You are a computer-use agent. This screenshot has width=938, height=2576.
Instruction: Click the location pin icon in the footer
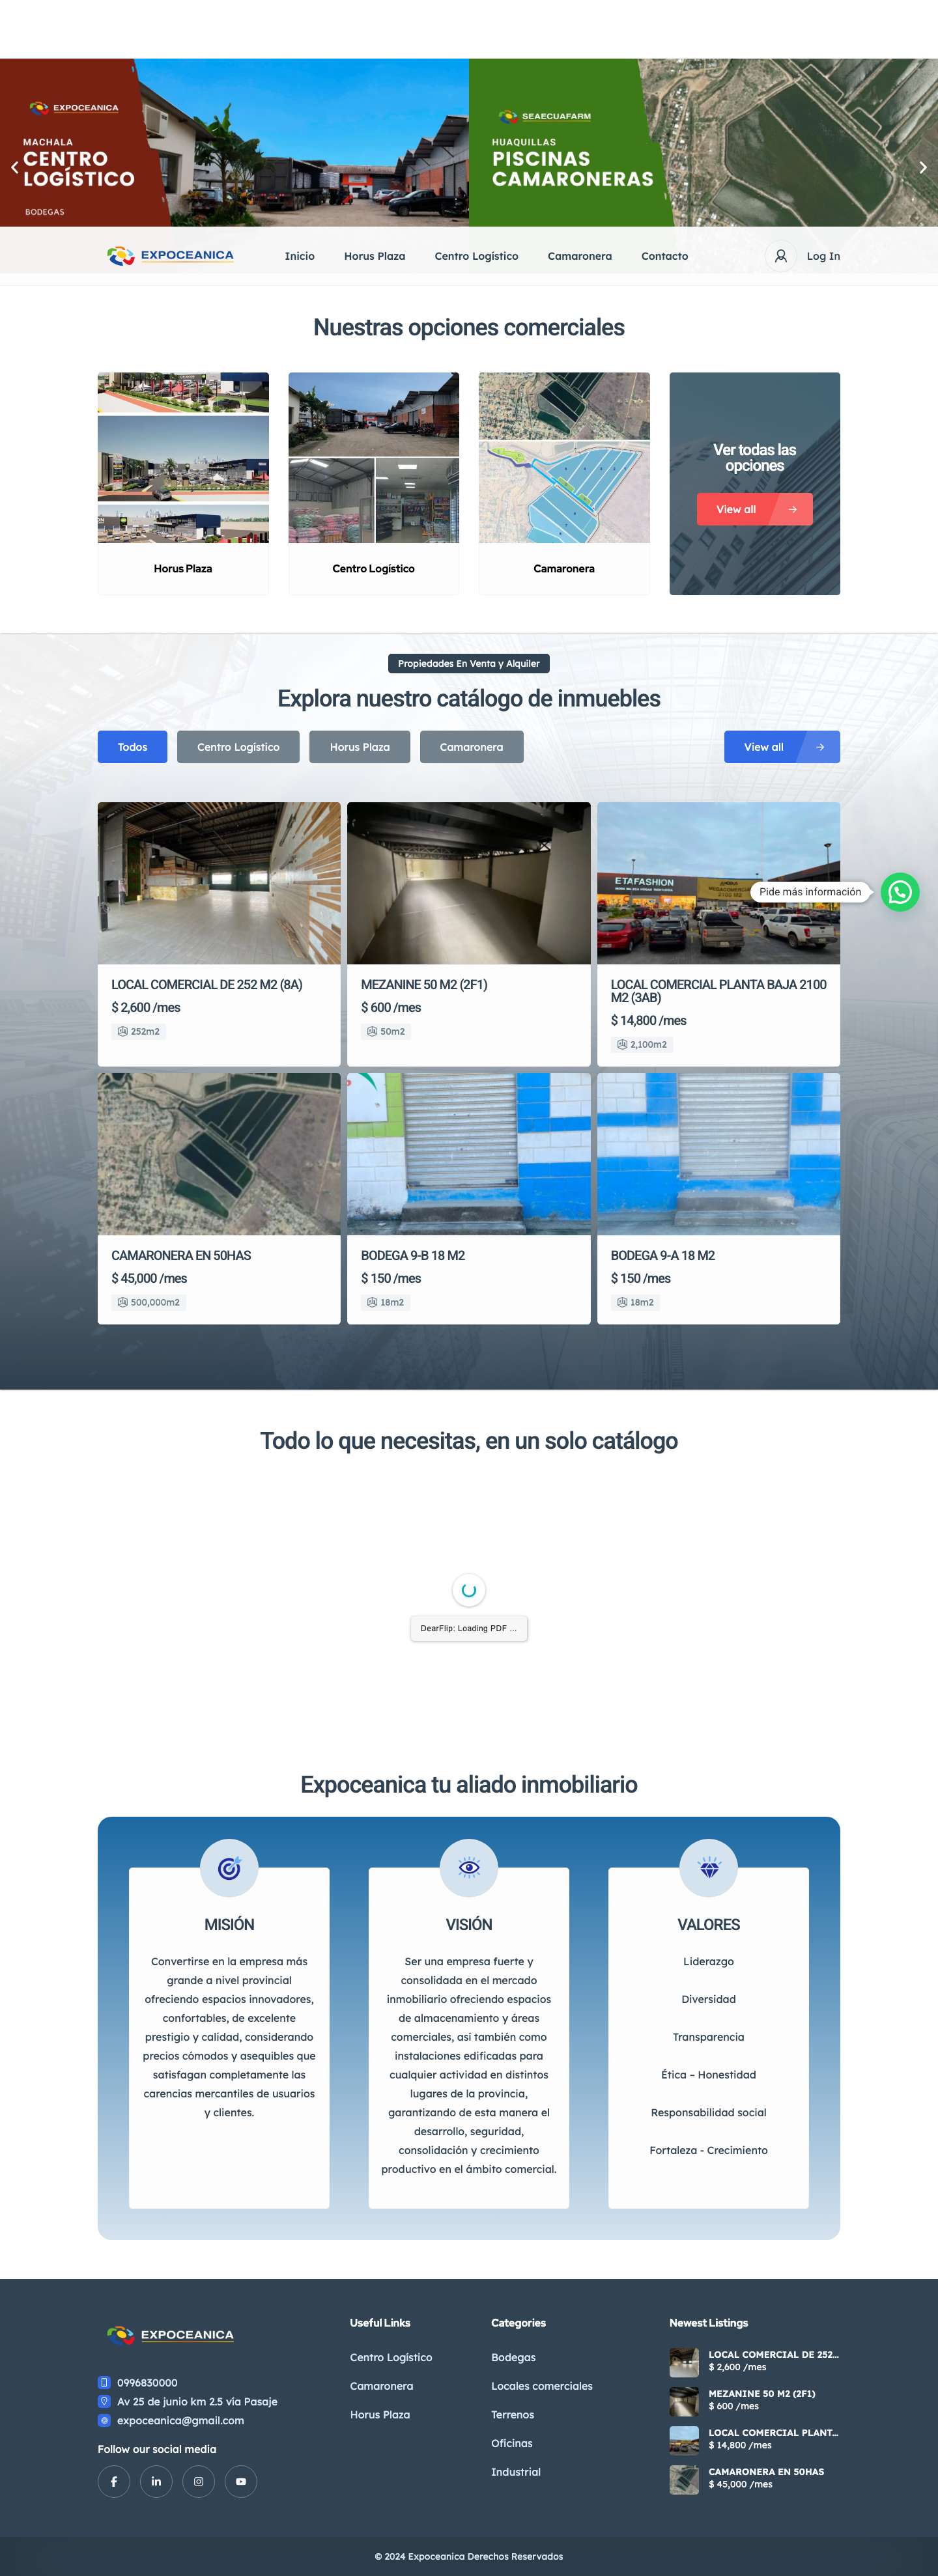[x=104, y=2401]
